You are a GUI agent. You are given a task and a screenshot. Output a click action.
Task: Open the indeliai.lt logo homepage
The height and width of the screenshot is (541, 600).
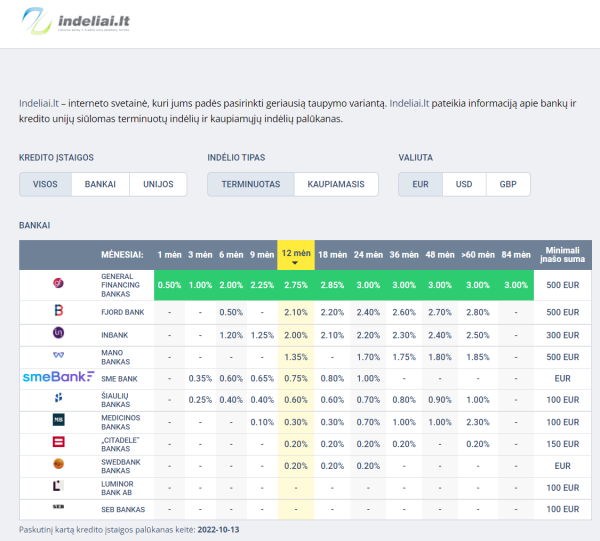tap(75, 21)
